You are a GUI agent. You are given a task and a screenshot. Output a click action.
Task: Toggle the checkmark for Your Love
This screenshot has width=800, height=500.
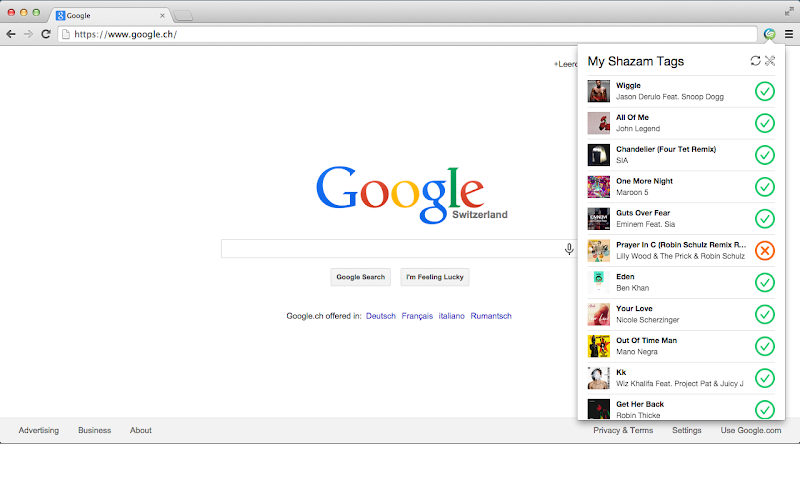(x=764, y=314)
